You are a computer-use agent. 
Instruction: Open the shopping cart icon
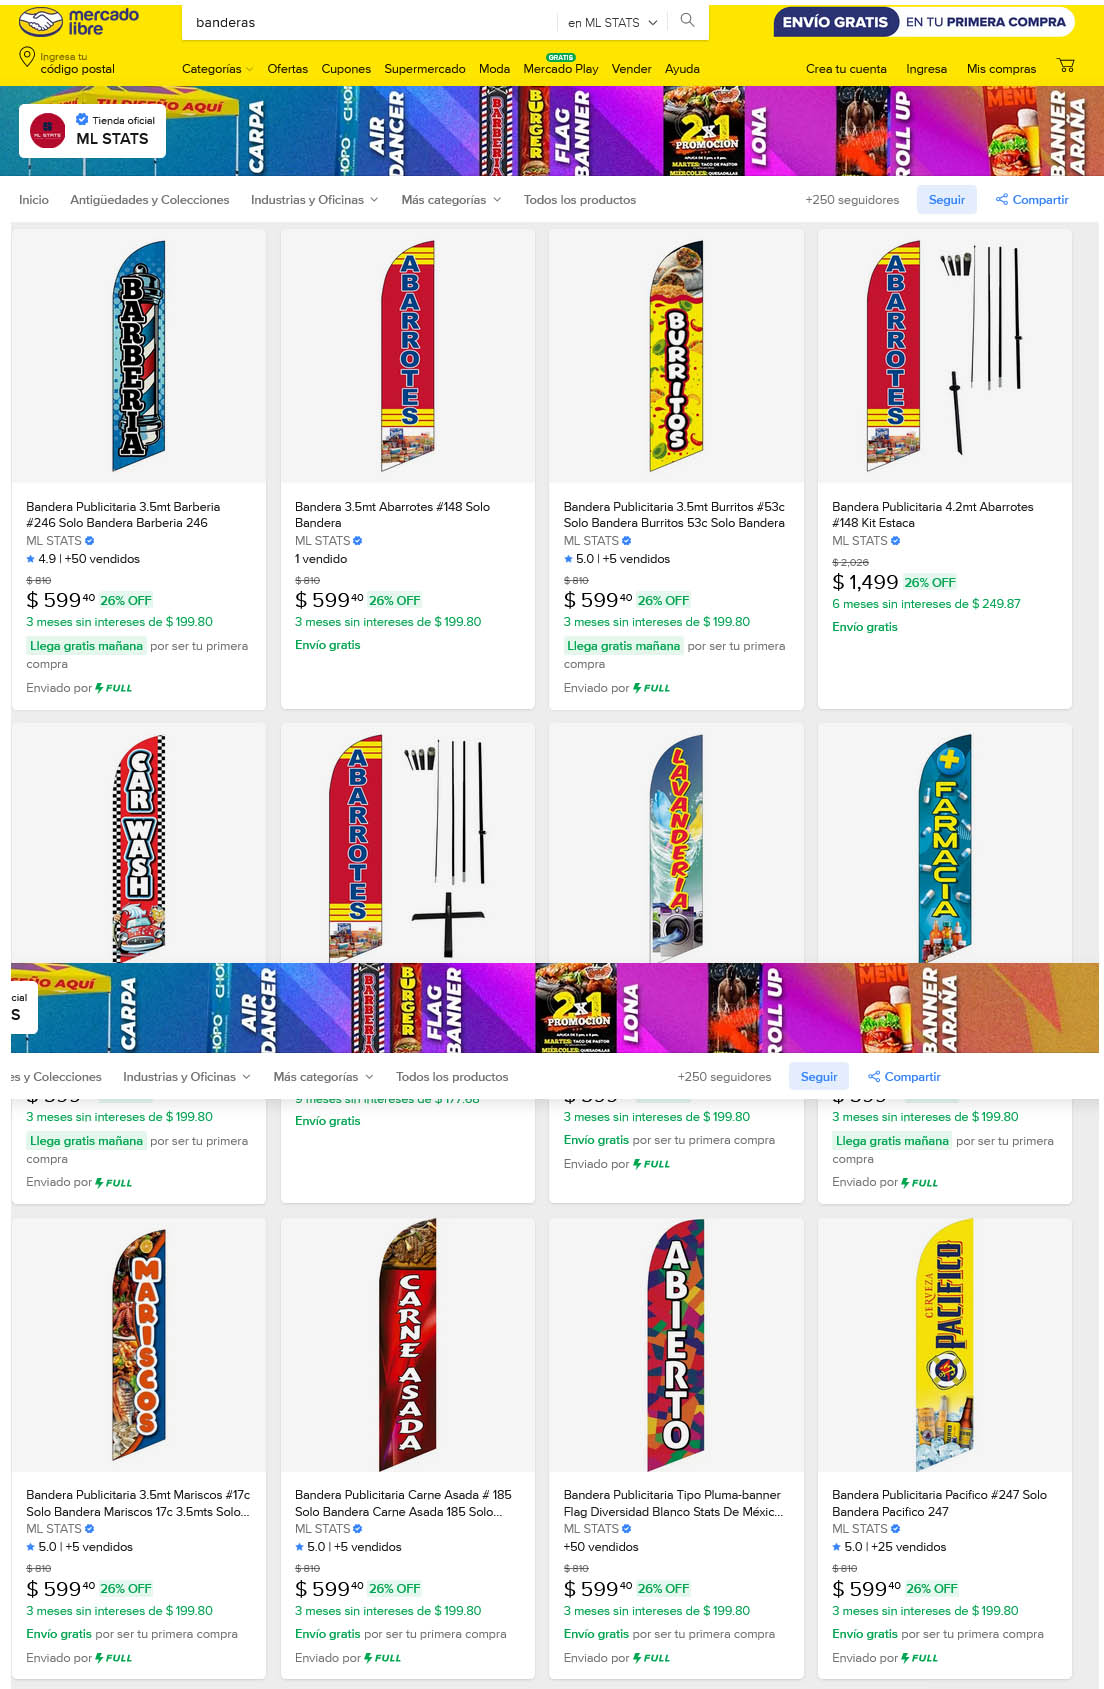coord(1066,65)
